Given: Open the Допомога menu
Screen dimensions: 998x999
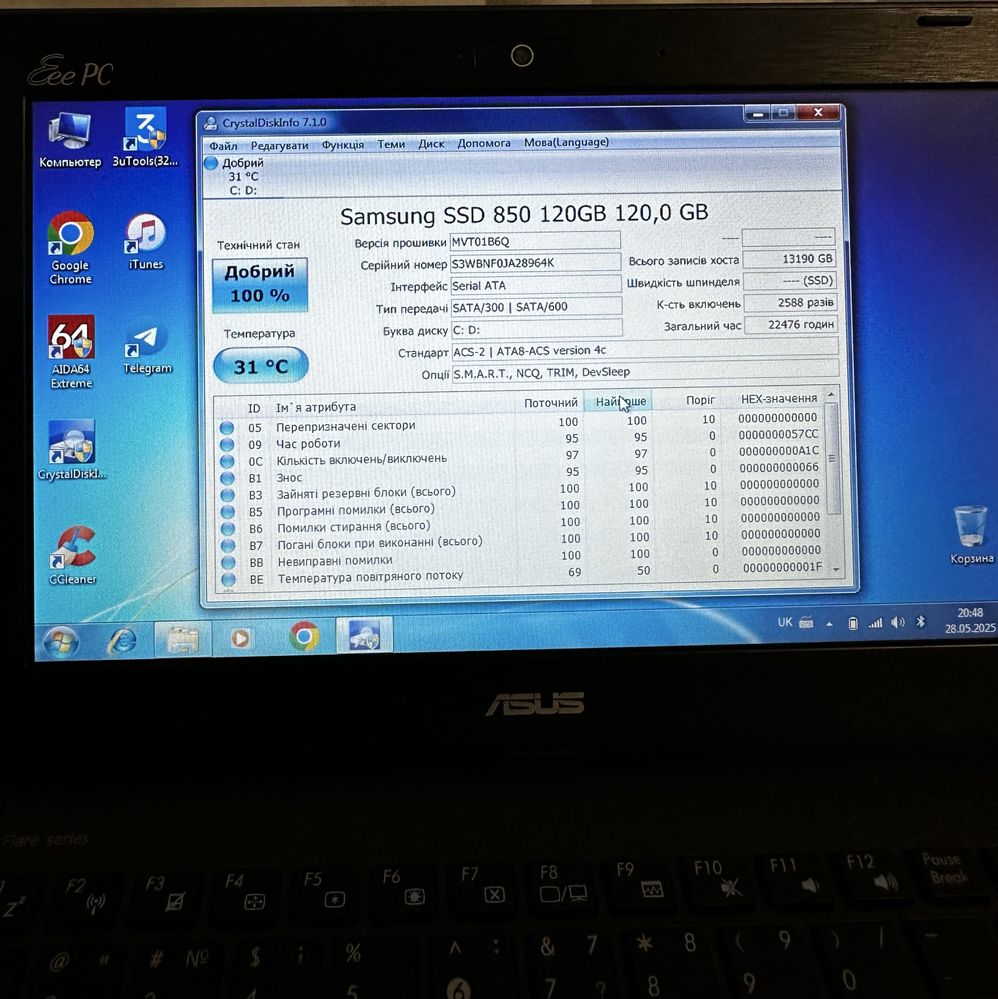Looking at the screenshot, I should point(484,143).
